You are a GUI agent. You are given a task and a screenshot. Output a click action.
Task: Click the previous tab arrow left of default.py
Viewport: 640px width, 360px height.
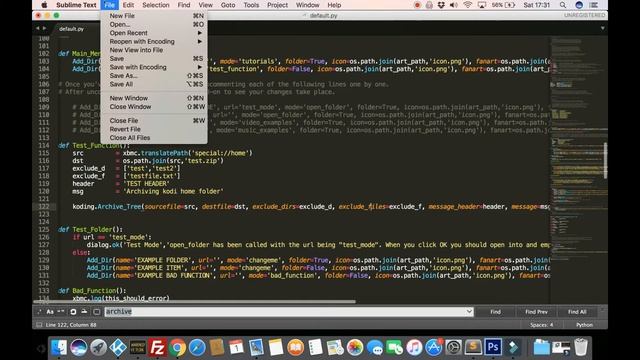38,28
